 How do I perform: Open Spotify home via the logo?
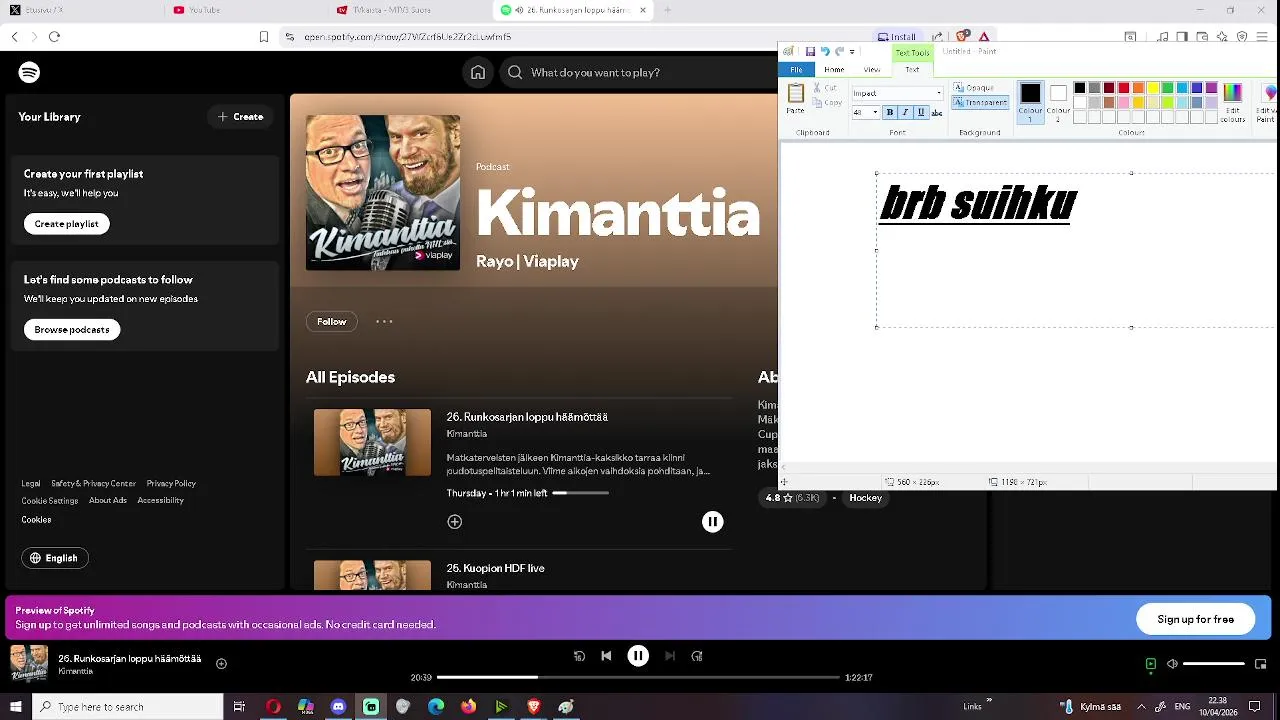coord(29,72)
